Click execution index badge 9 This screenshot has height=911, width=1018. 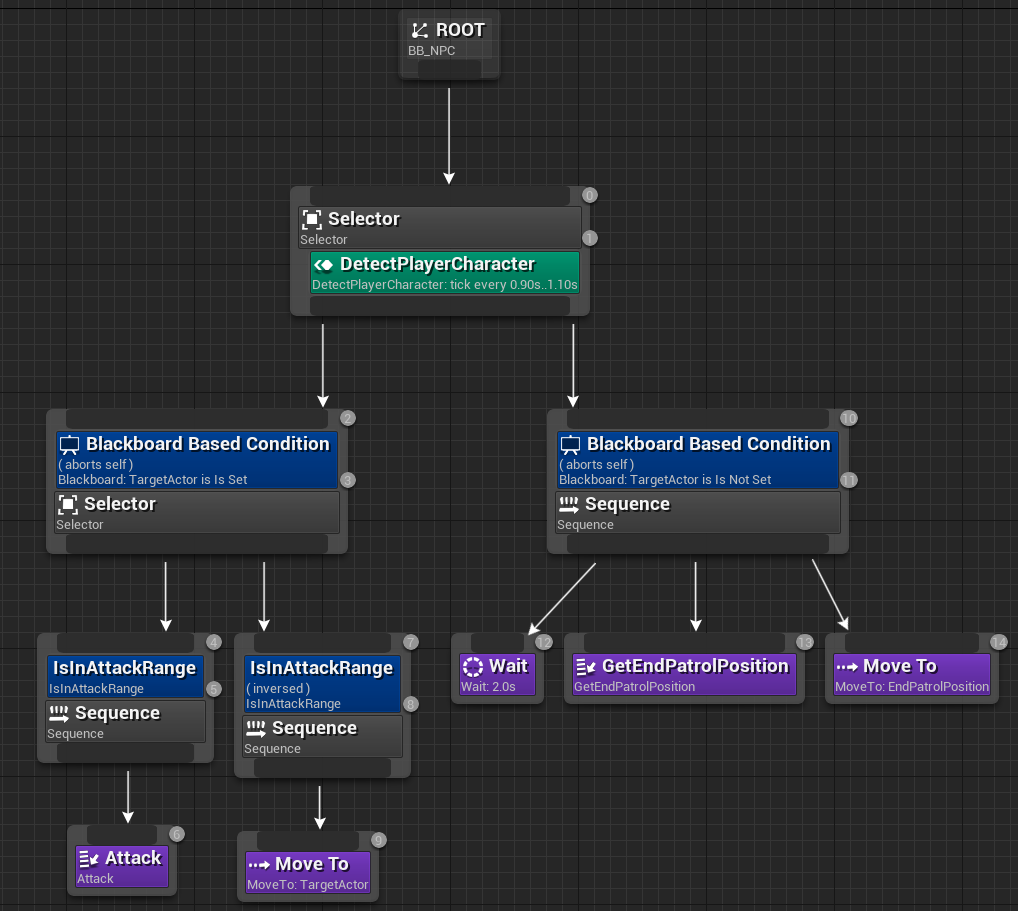[379, 840]
